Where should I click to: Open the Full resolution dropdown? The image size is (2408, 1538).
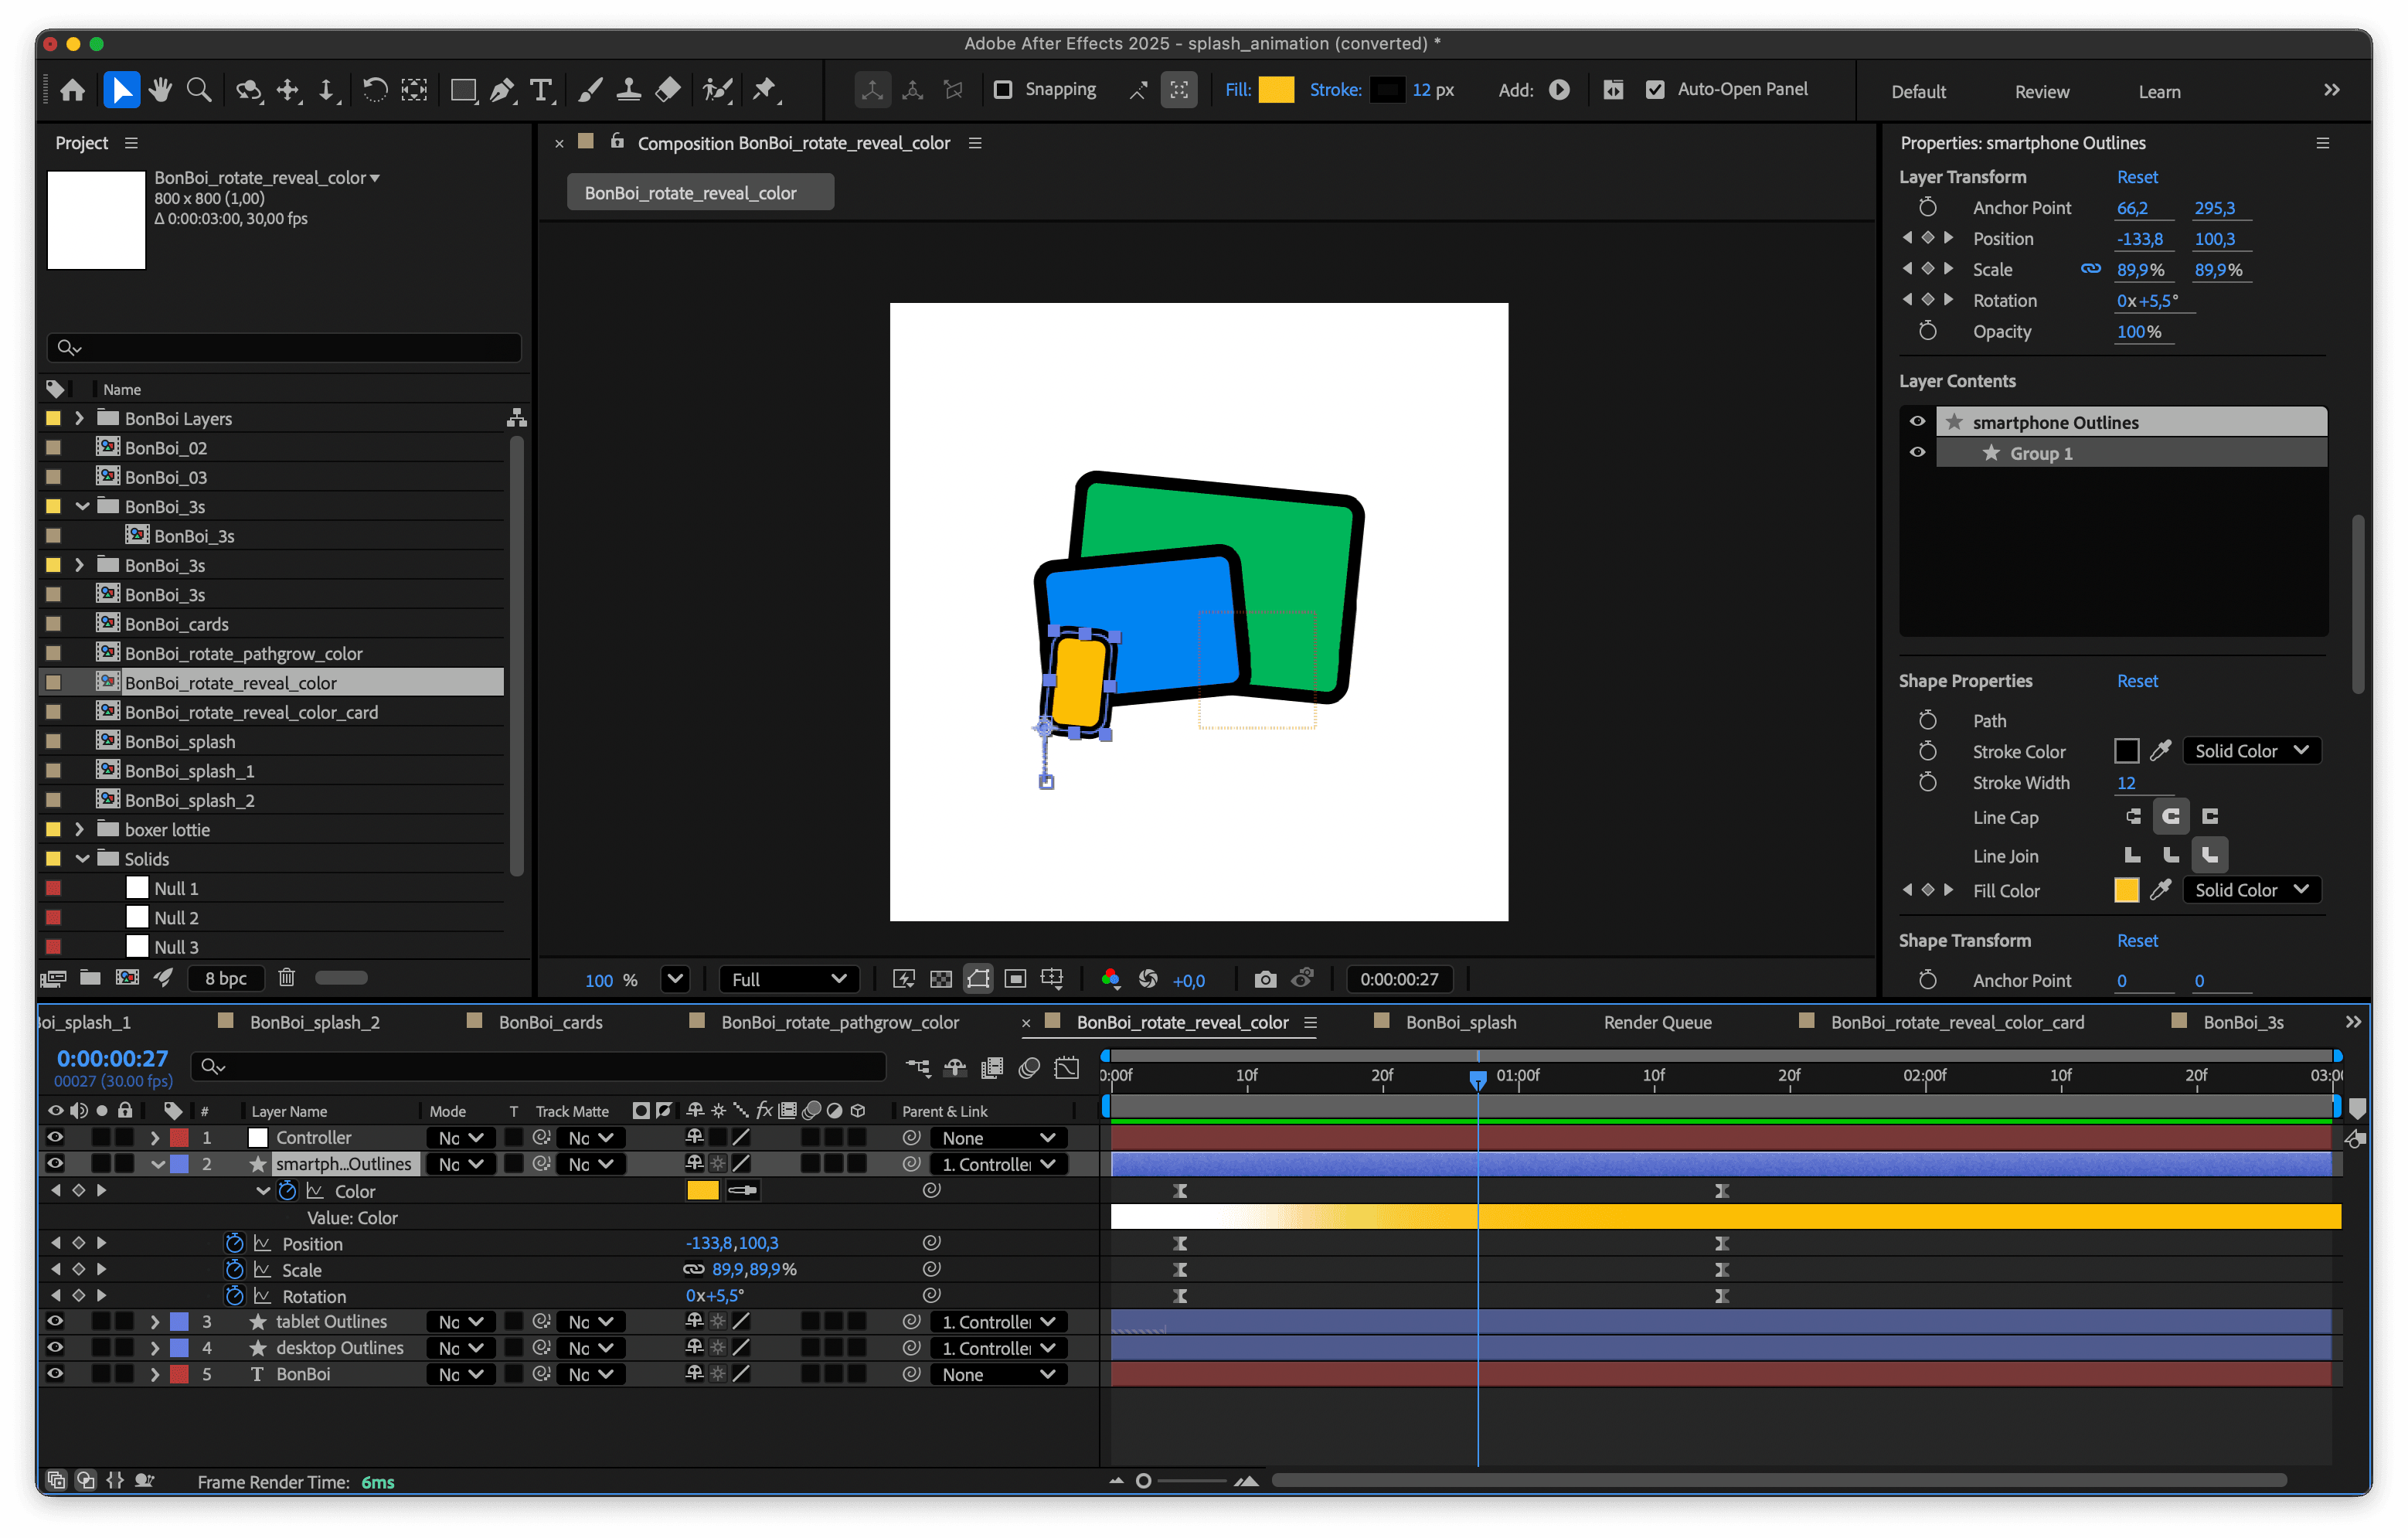click(x=788, y=979)
